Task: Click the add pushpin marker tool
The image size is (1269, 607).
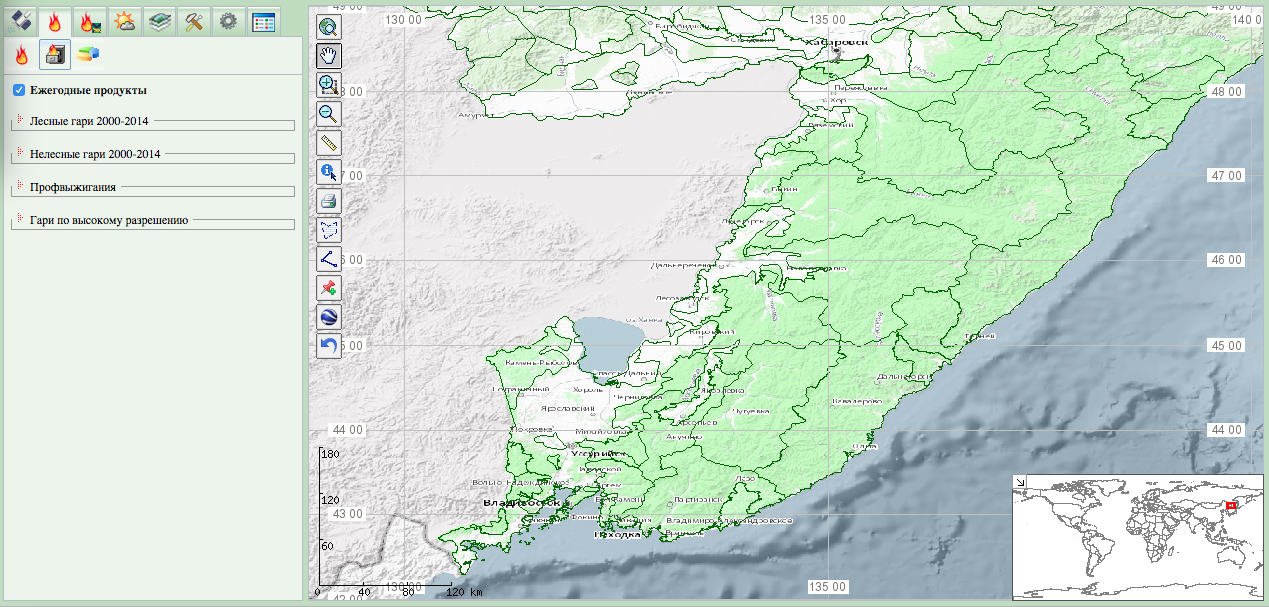Action: point(329,288)
